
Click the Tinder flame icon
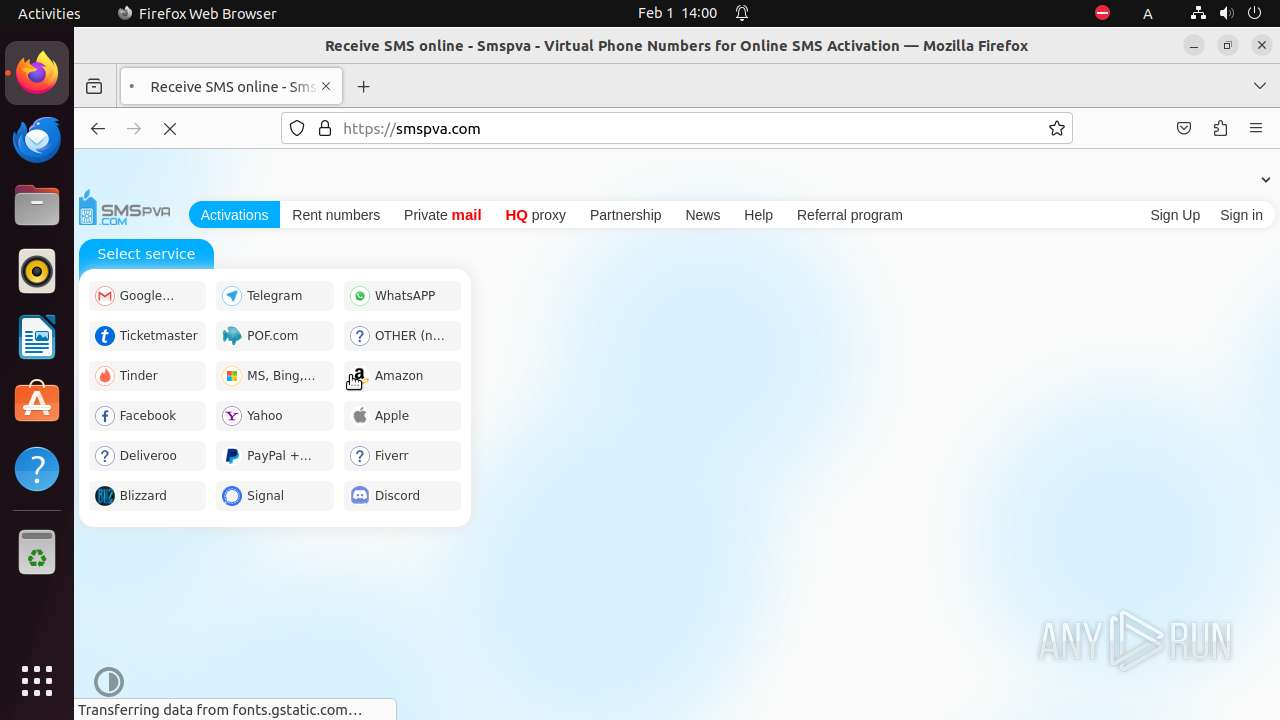[105, 376]
